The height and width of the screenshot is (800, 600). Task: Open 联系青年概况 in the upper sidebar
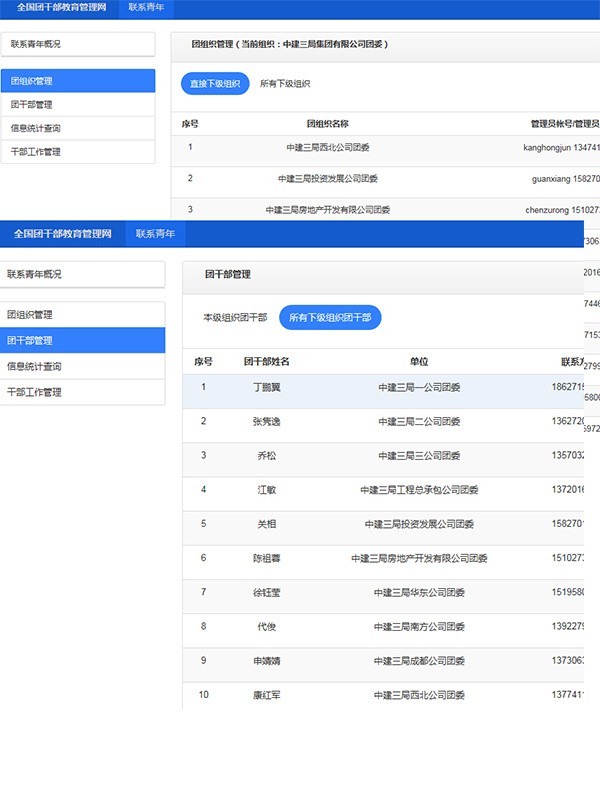pos(78,44)
